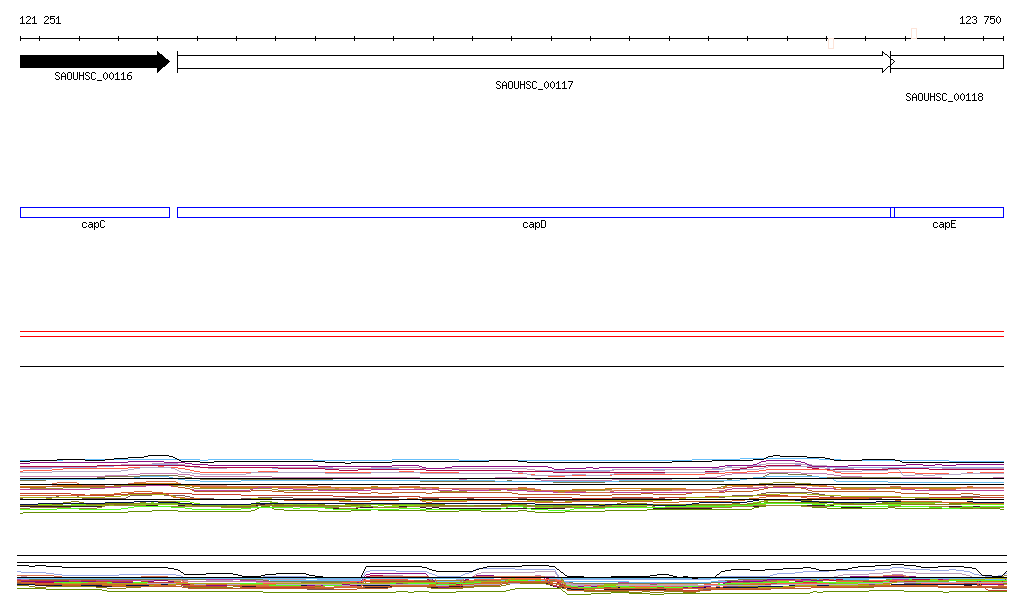
Task: Click the pink marker above the ruler
Action: coord(914,32)
